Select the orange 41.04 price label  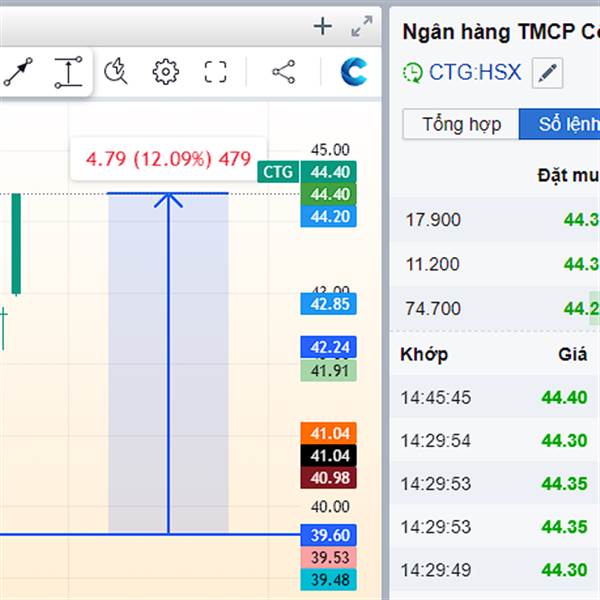pos(328,433)
